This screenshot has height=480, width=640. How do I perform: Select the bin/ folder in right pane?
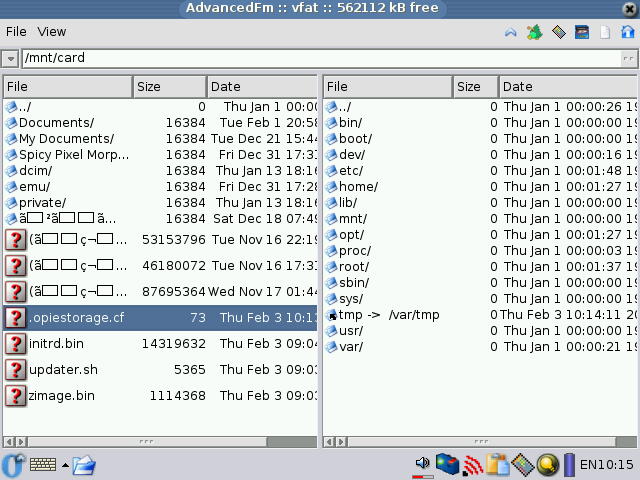tap(480, 122)
